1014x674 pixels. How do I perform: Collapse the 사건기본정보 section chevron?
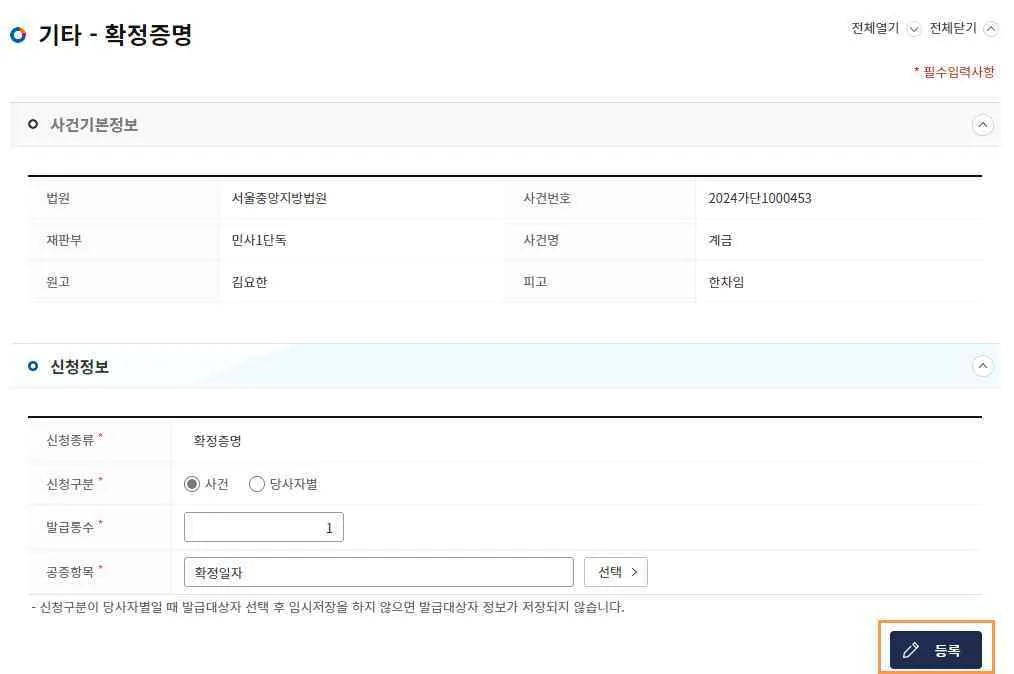tap(982, 124)
